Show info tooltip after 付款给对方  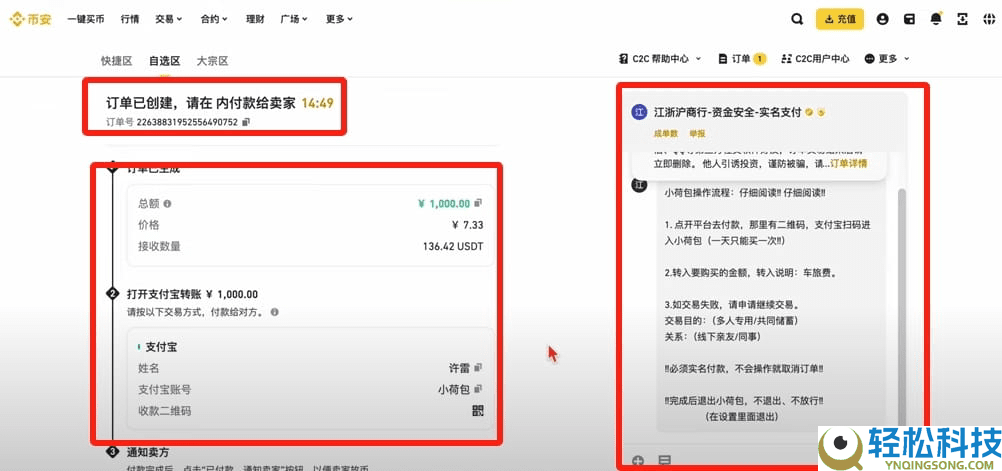(274, 313)
